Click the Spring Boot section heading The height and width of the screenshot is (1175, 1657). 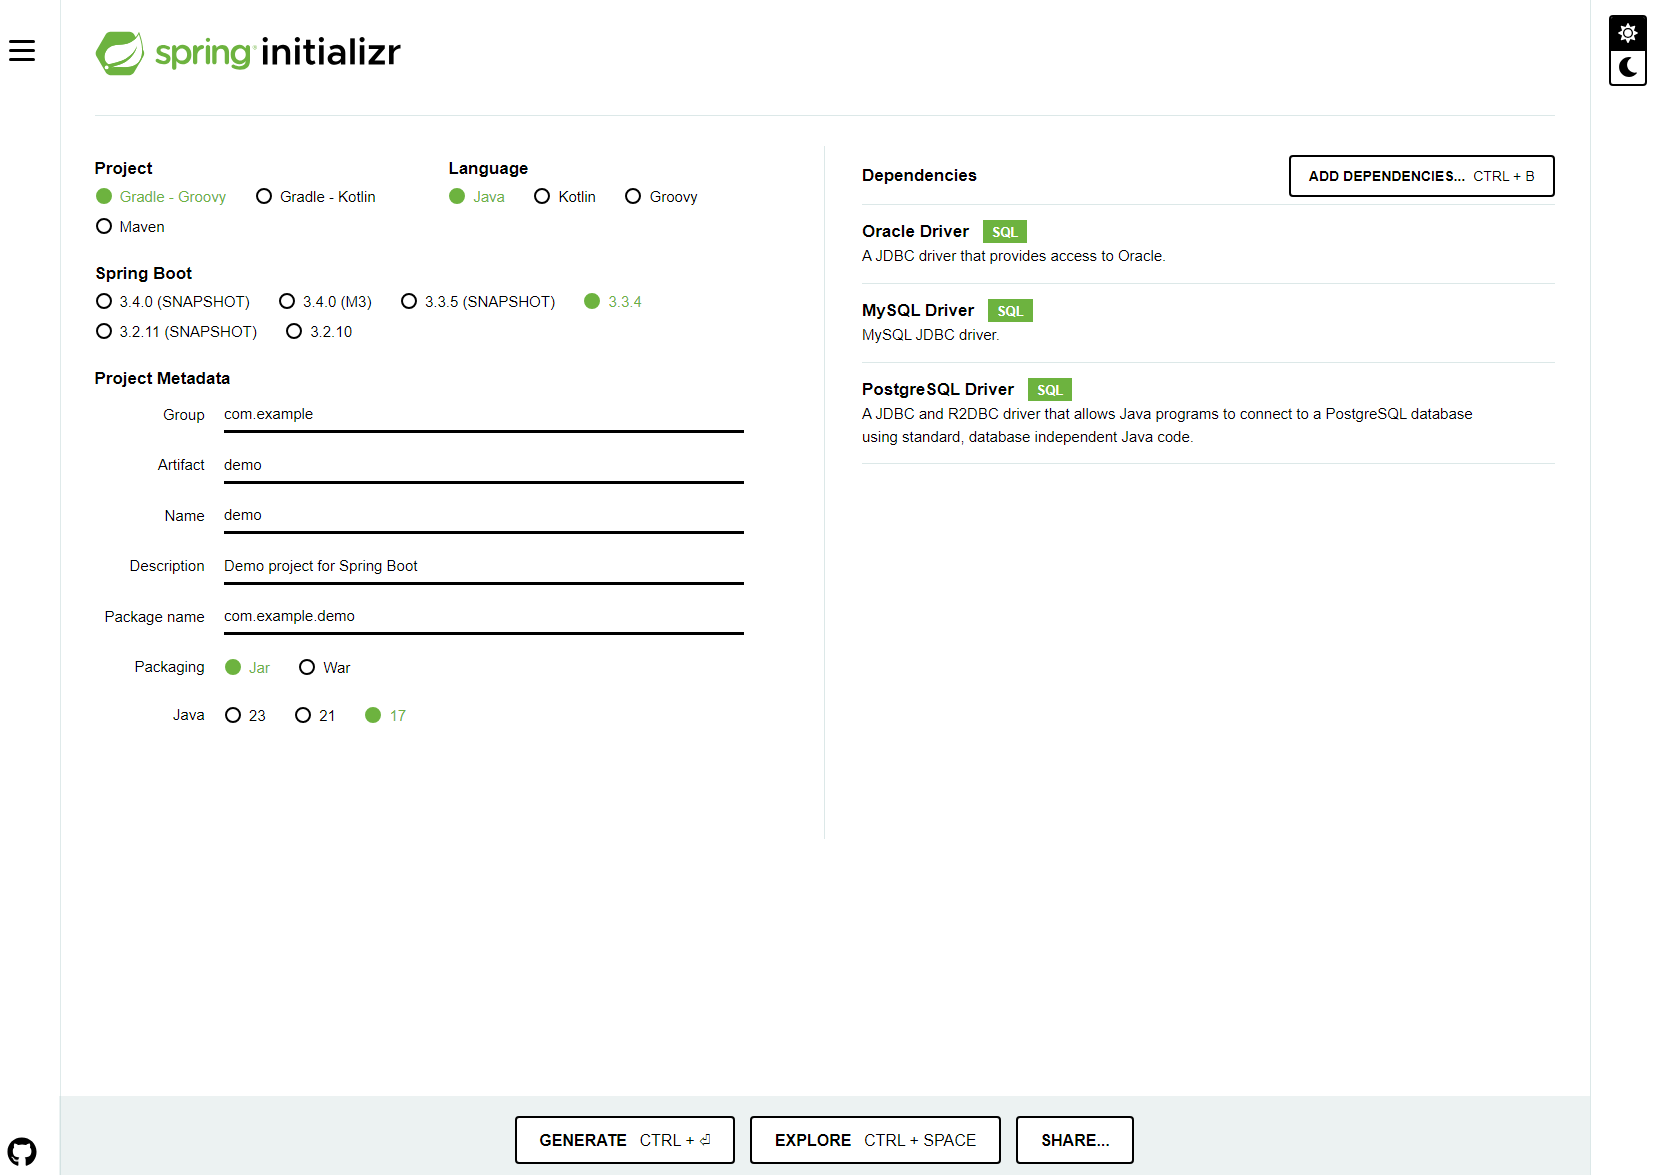click(143, 274)
